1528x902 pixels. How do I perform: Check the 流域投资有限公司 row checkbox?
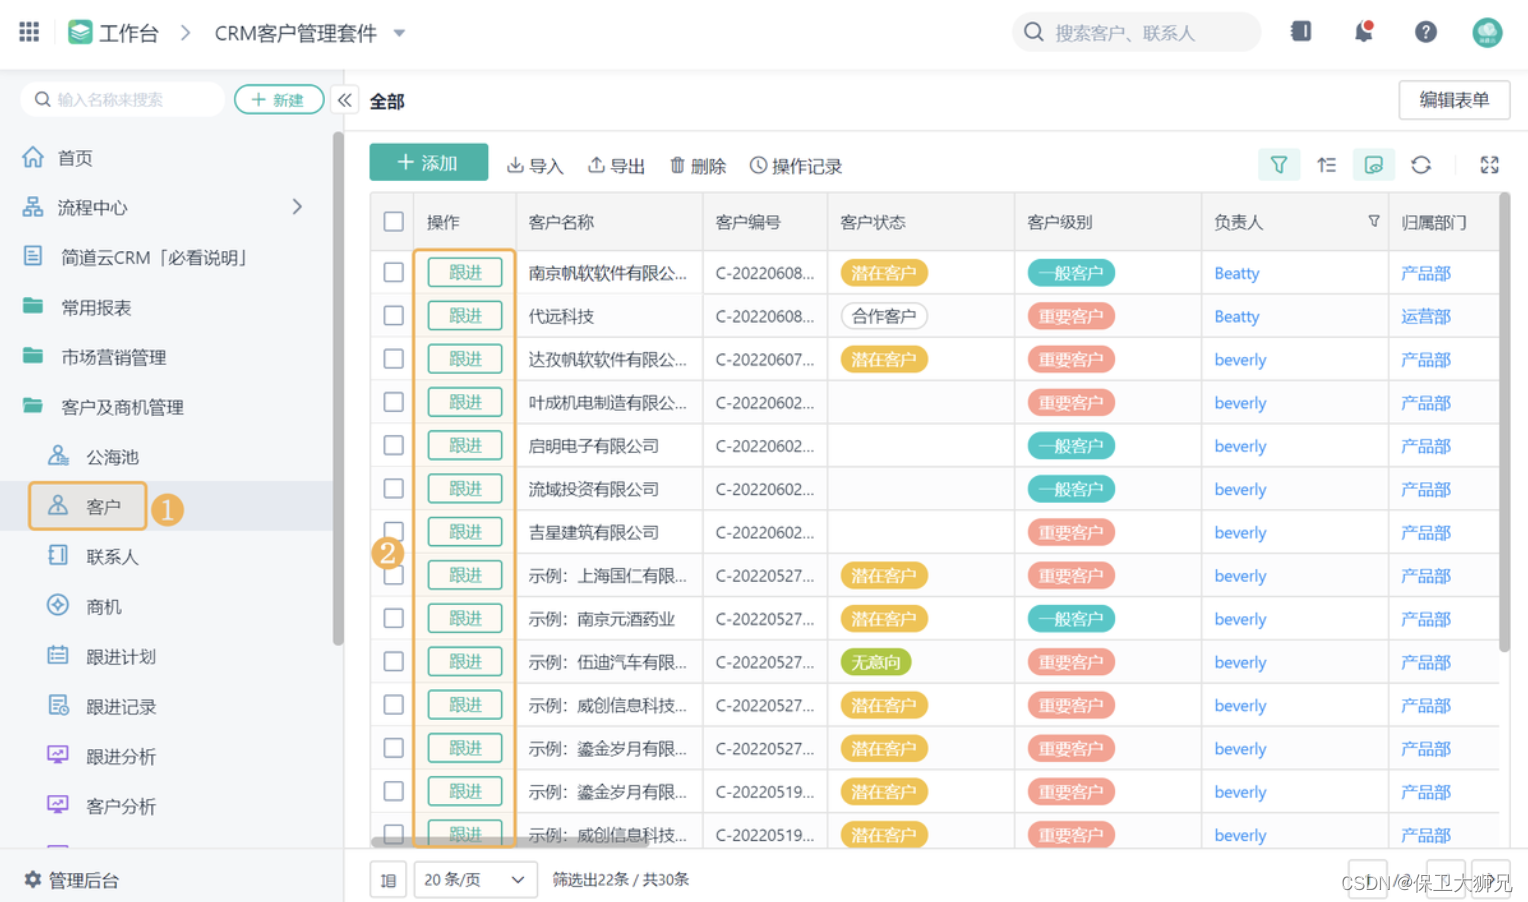click(x=394, y=488)
